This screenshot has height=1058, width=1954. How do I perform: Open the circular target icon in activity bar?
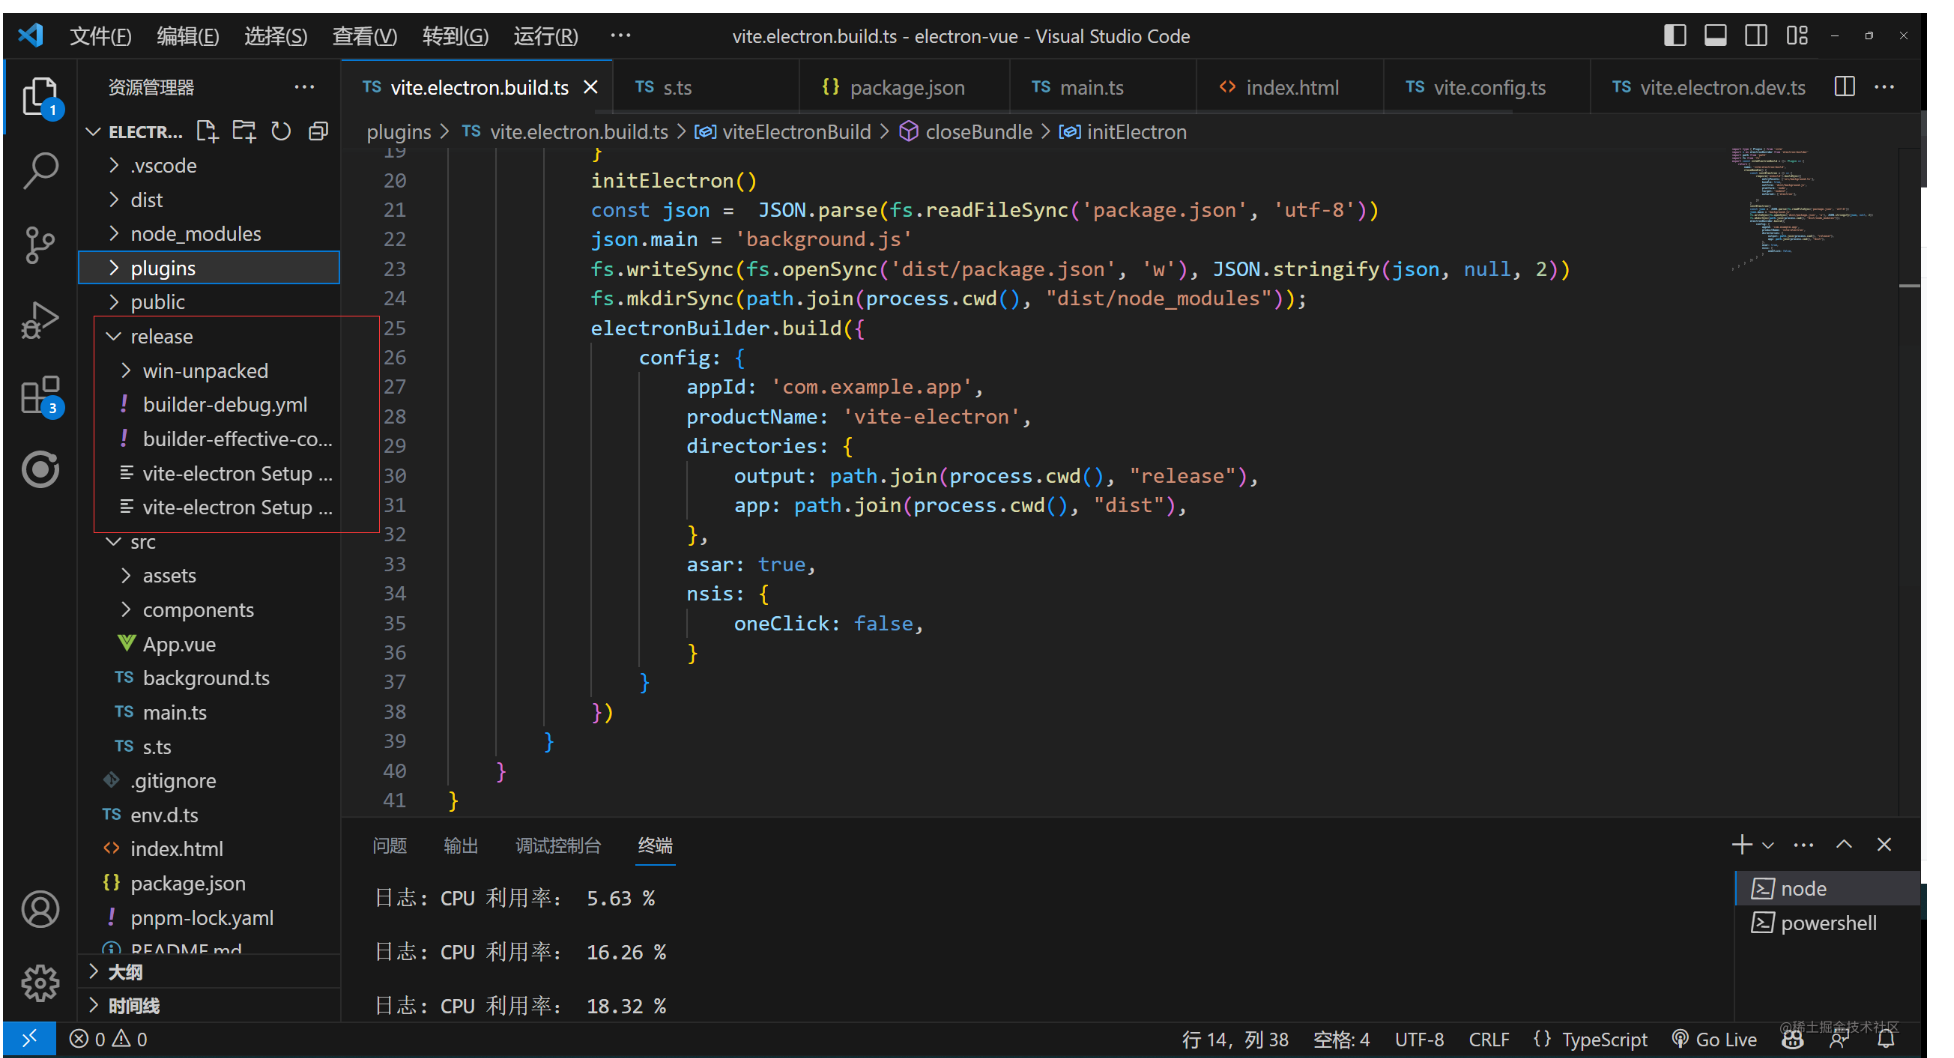pos(40,469)
